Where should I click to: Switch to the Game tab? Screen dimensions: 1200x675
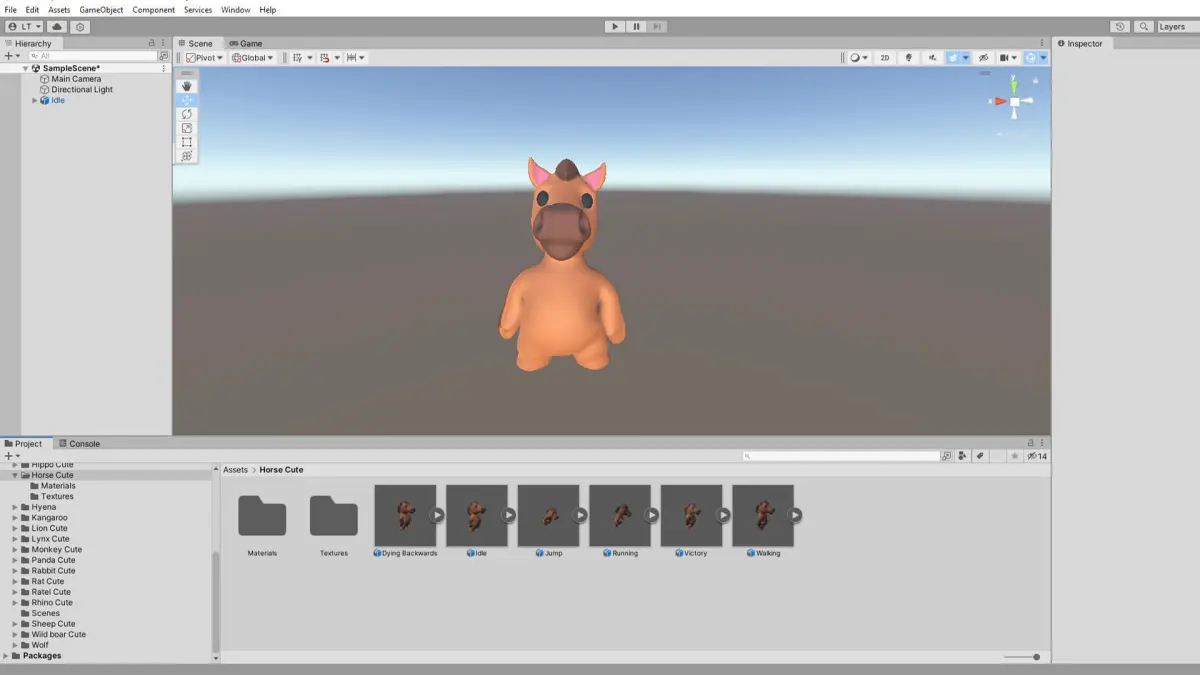(245, 43)
